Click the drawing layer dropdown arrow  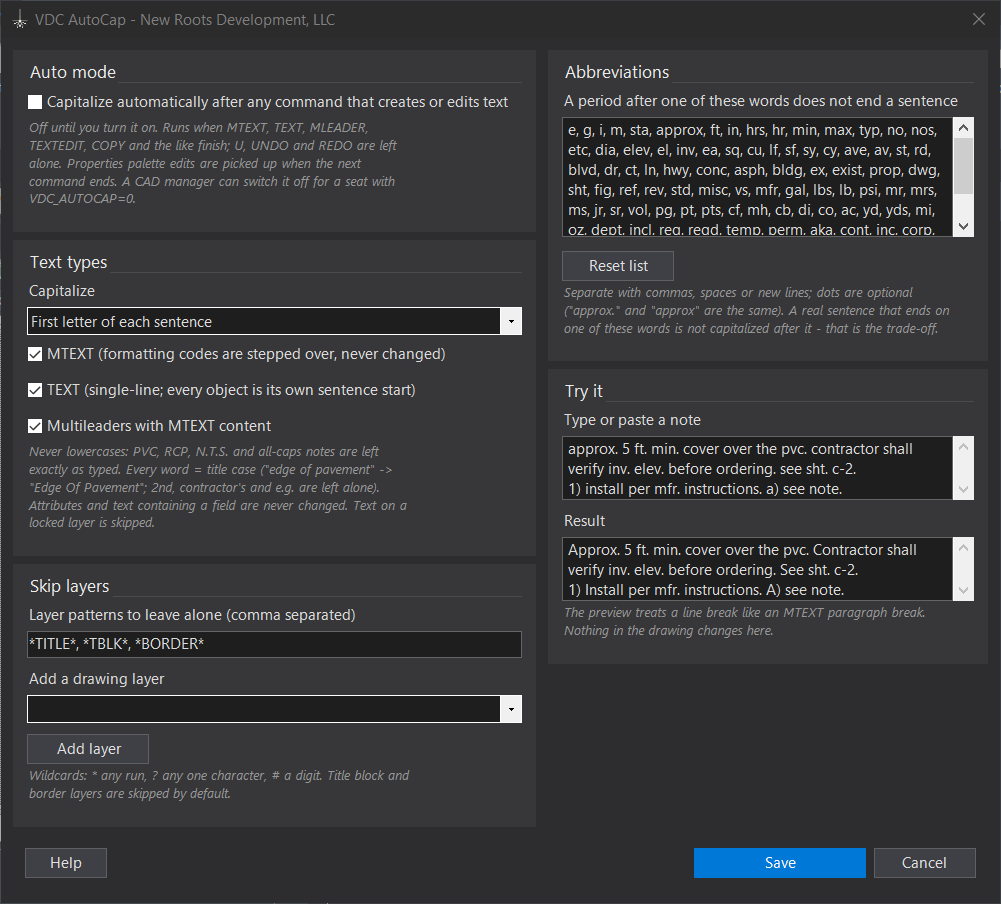(x=511, y=709)
